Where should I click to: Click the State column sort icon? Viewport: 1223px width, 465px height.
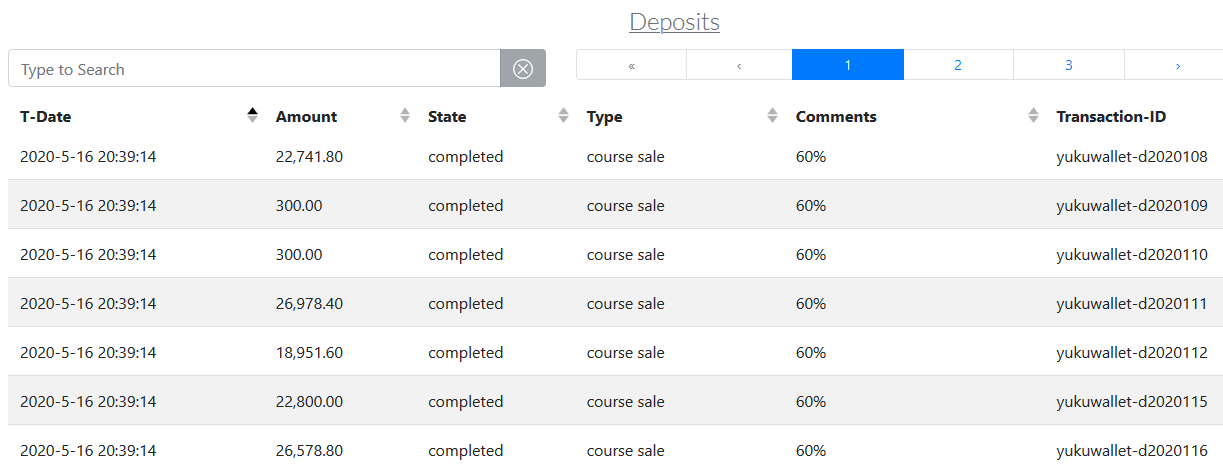click(564, 116)
